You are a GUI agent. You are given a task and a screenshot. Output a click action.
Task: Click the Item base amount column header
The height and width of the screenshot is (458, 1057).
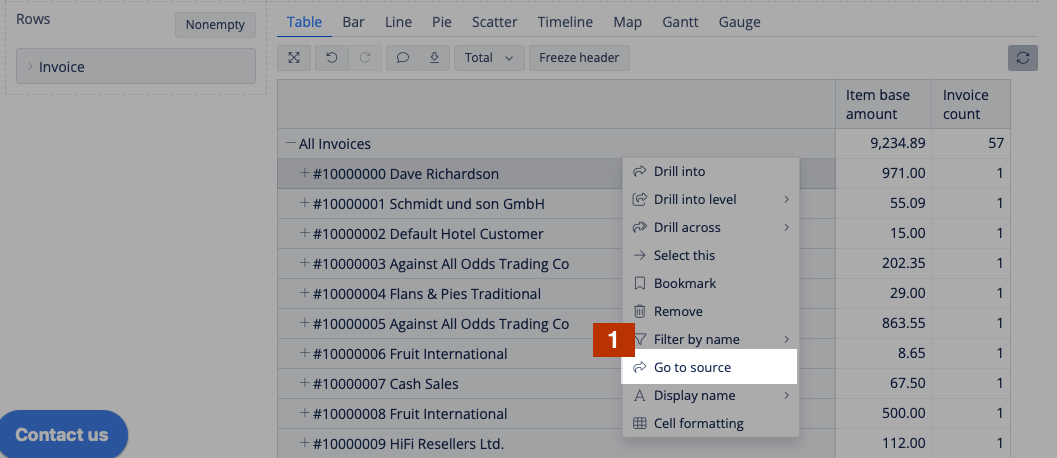pyautogui.click(x=878, y=104)
